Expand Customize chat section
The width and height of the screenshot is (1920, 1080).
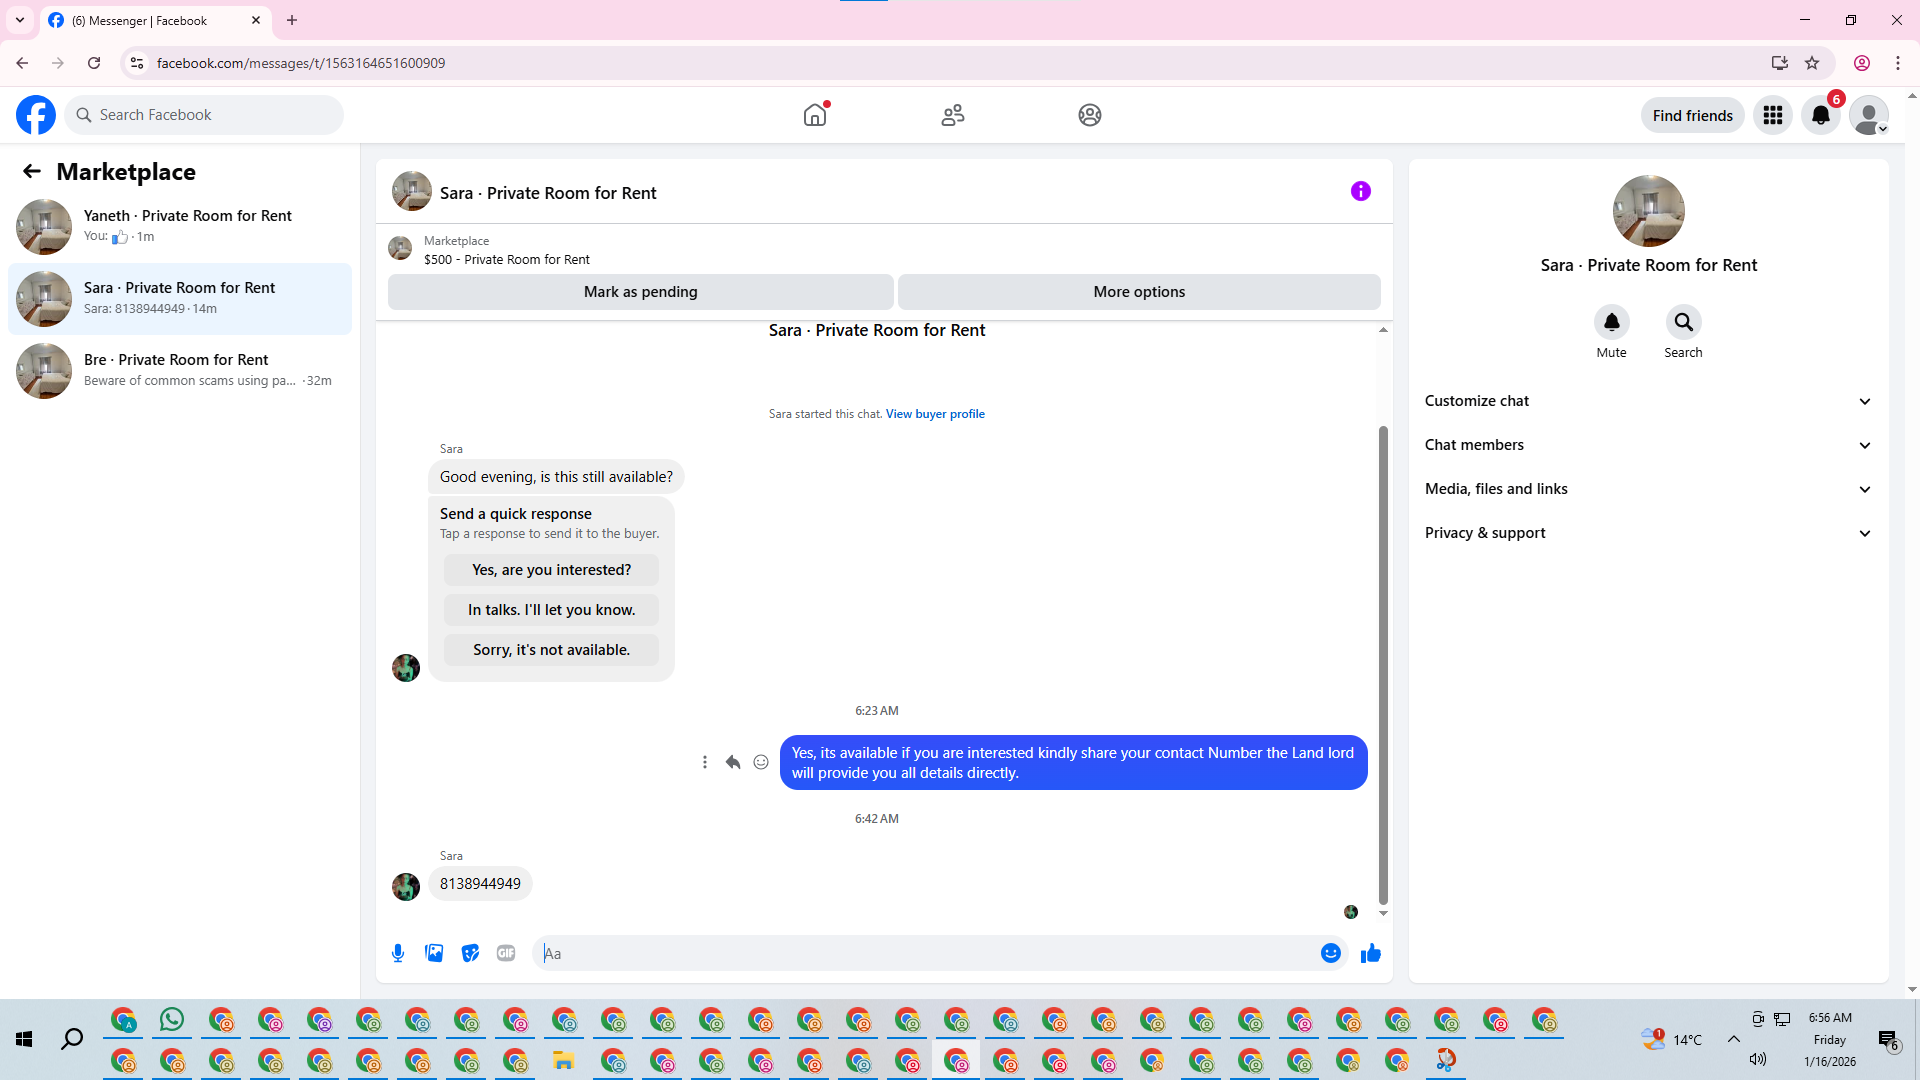[1648, 401]
